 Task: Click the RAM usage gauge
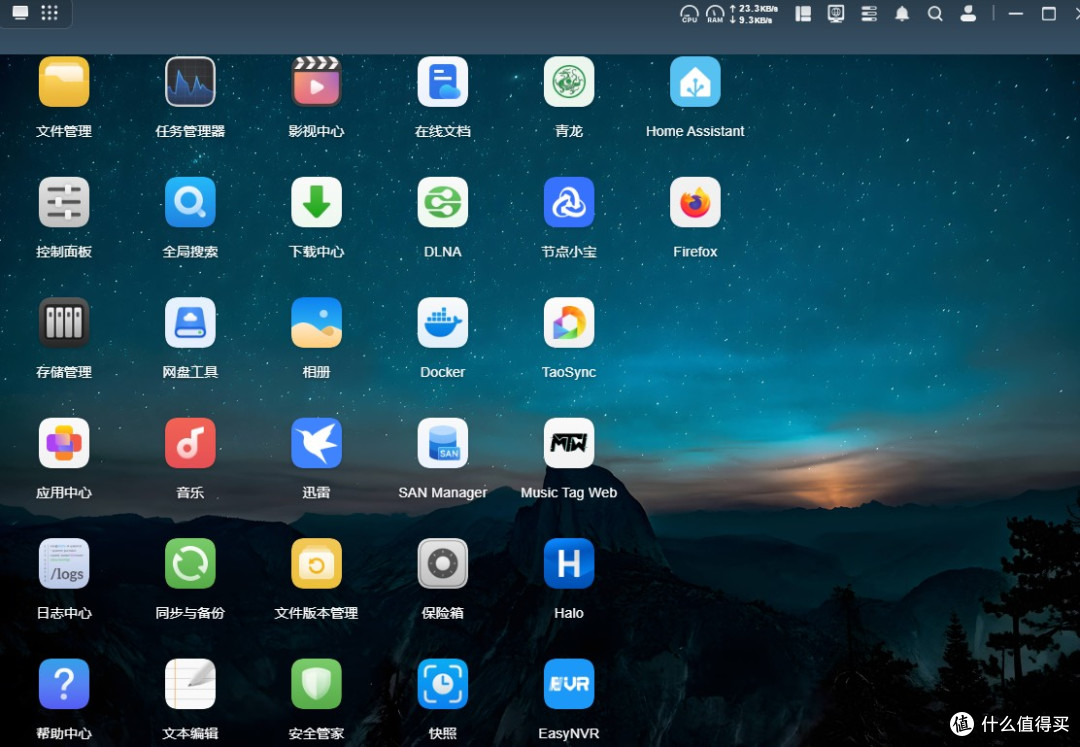(715, 14)
